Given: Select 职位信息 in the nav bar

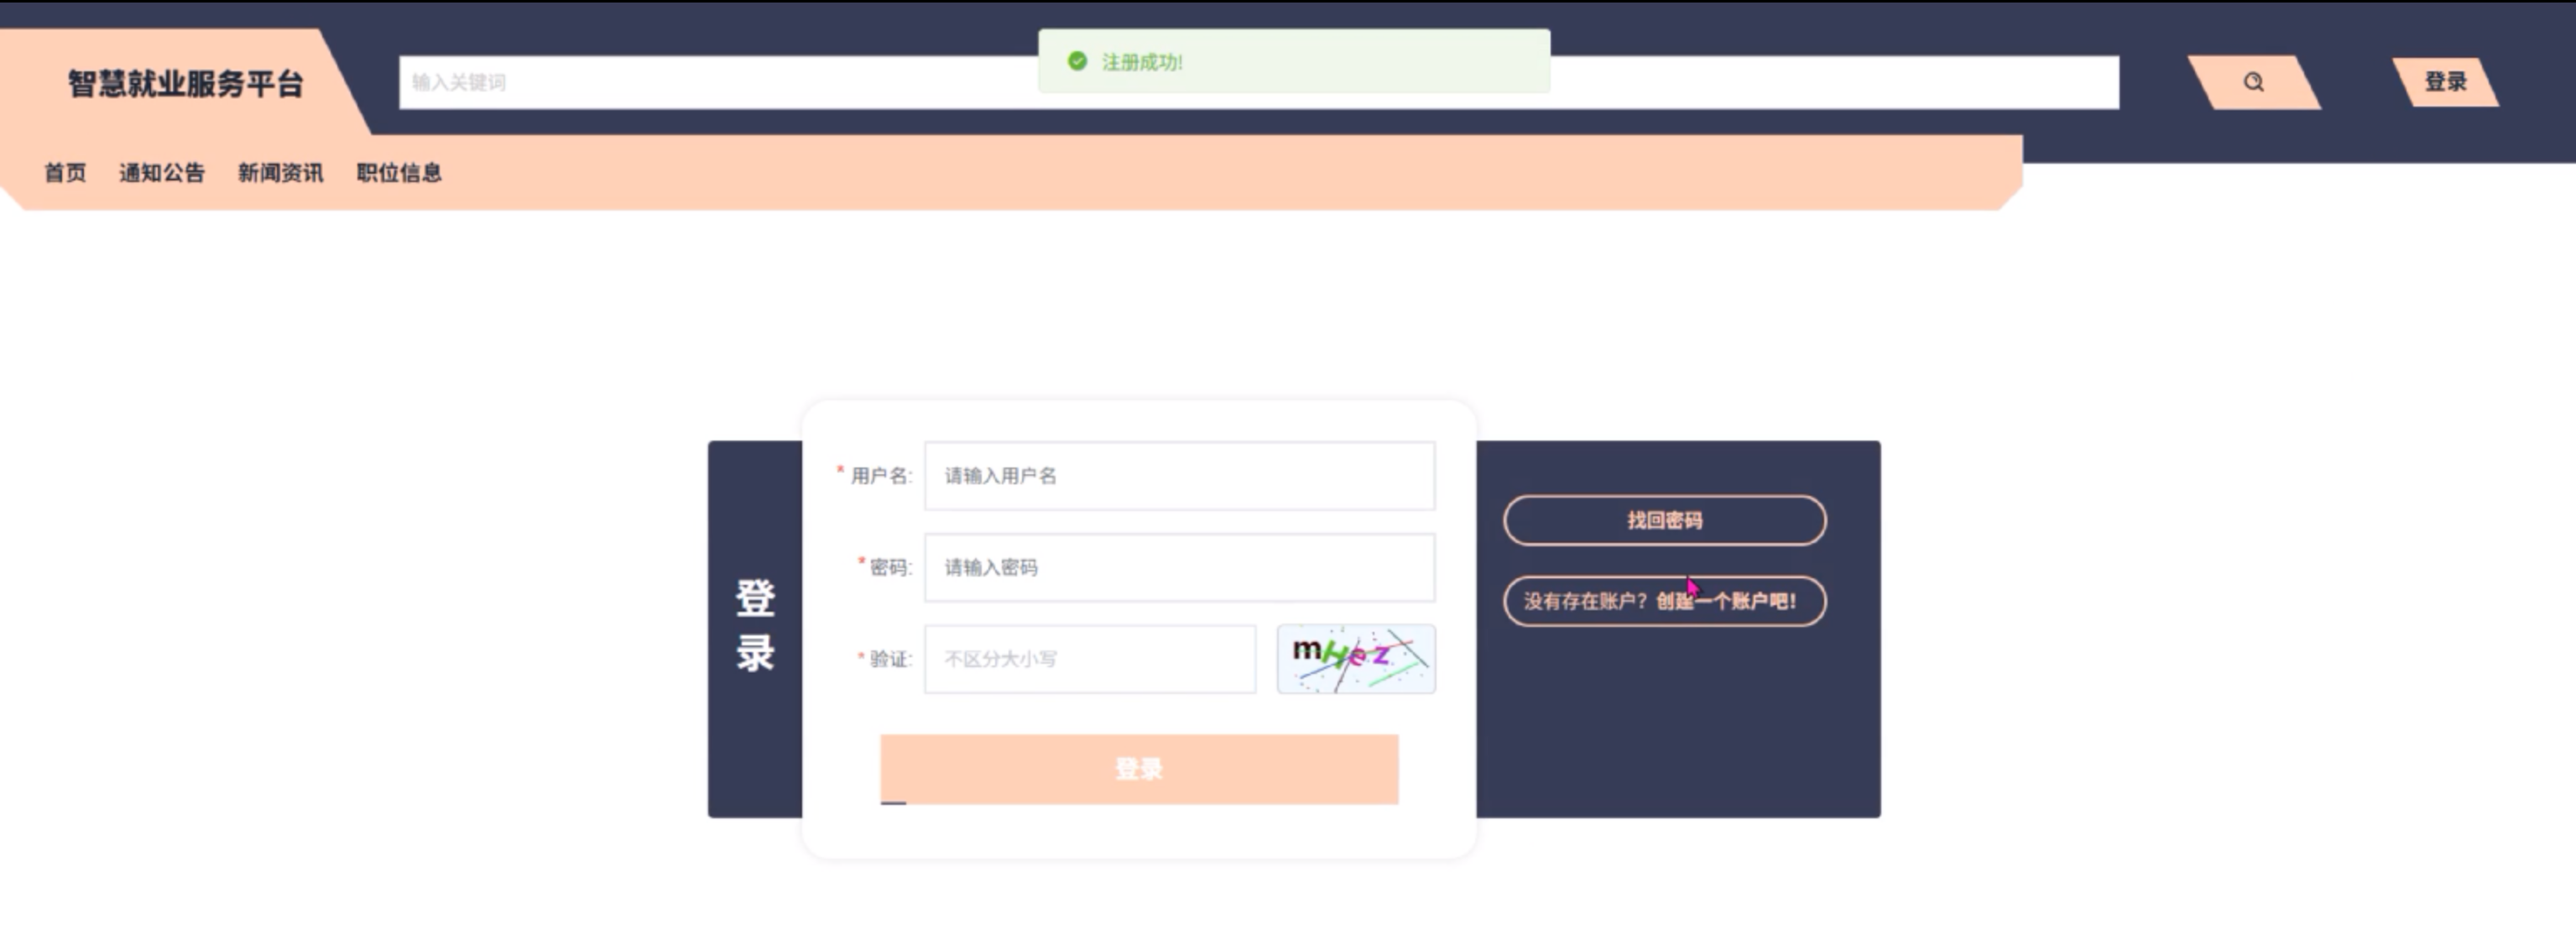Looking at the screenshot, I should [399, 173].
